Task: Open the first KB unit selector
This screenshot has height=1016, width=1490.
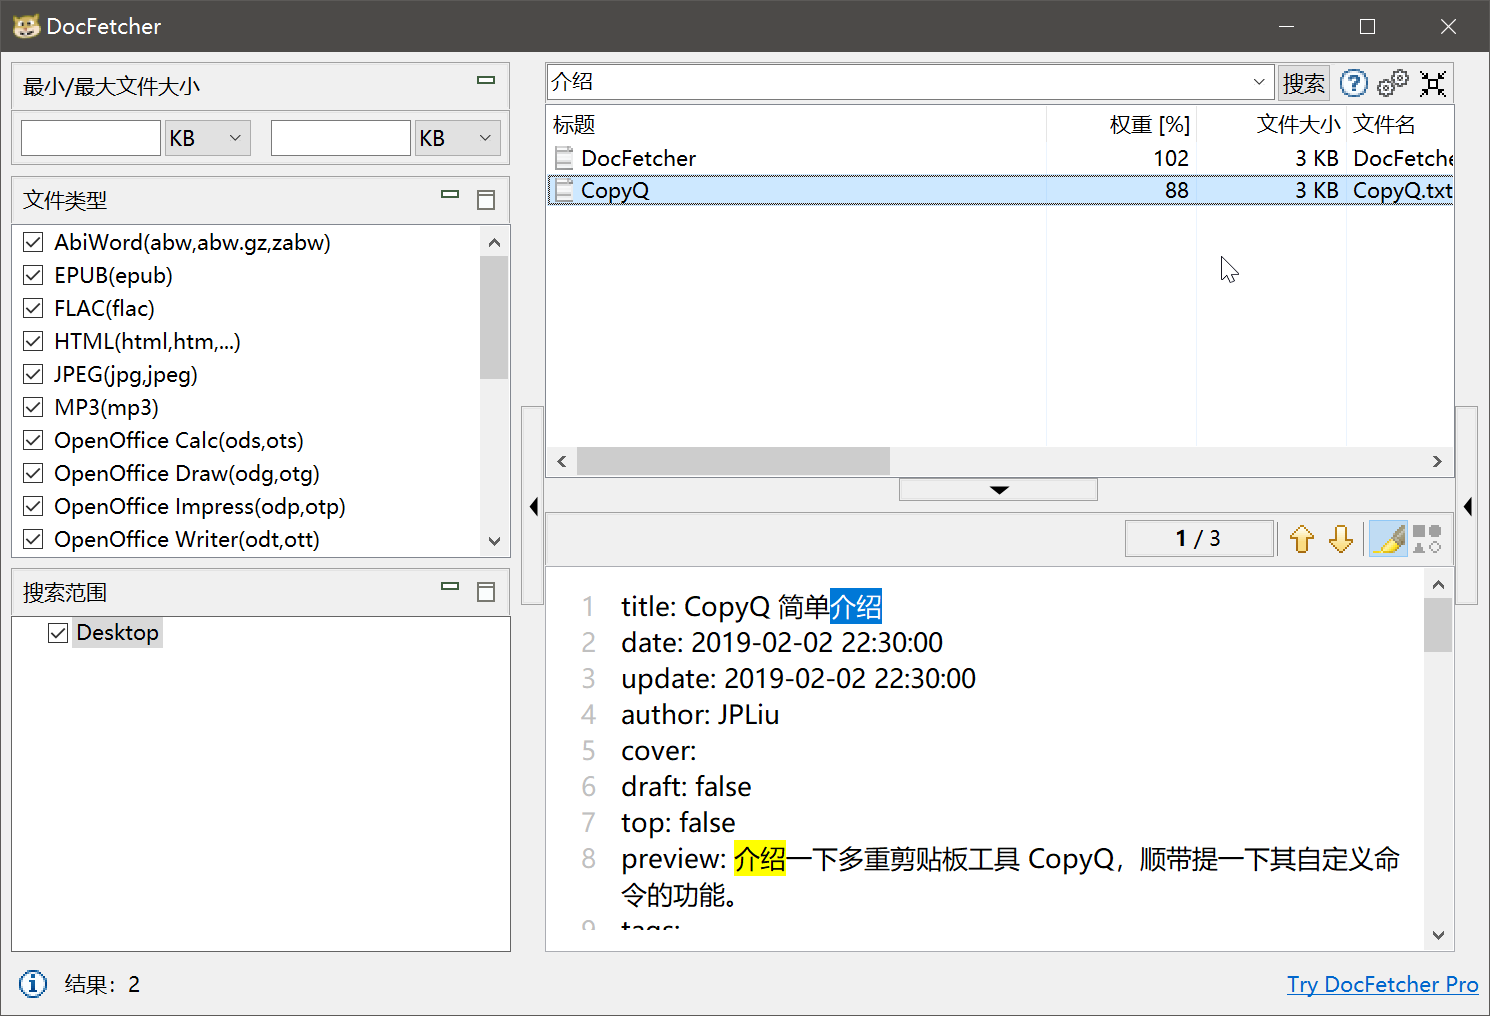Action: (207, 137)
